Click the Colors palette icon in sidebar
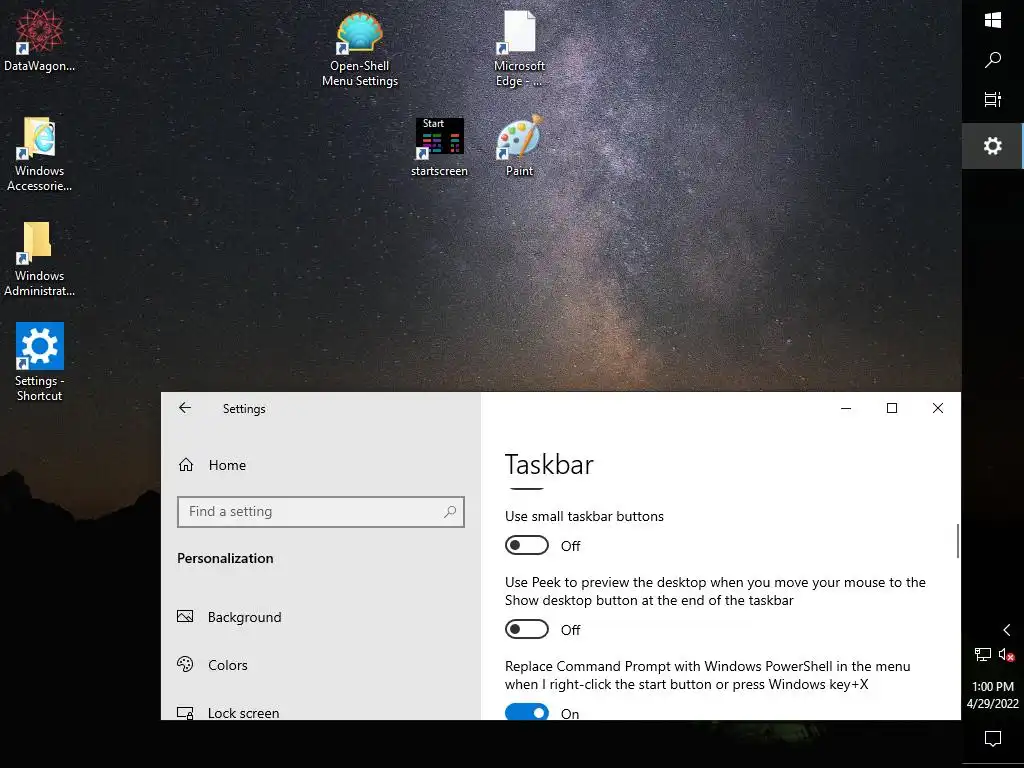The height and width of the screenshot is (768, 1024). [185, 664]
